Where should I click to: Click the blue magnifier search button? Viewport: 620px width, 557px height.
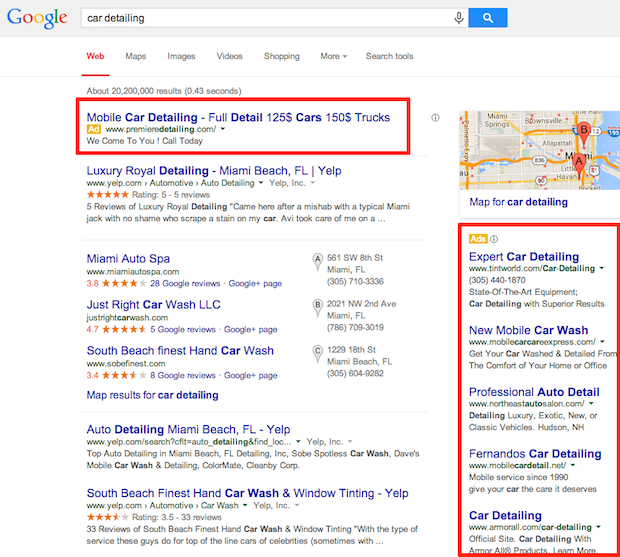coord(488,18)
